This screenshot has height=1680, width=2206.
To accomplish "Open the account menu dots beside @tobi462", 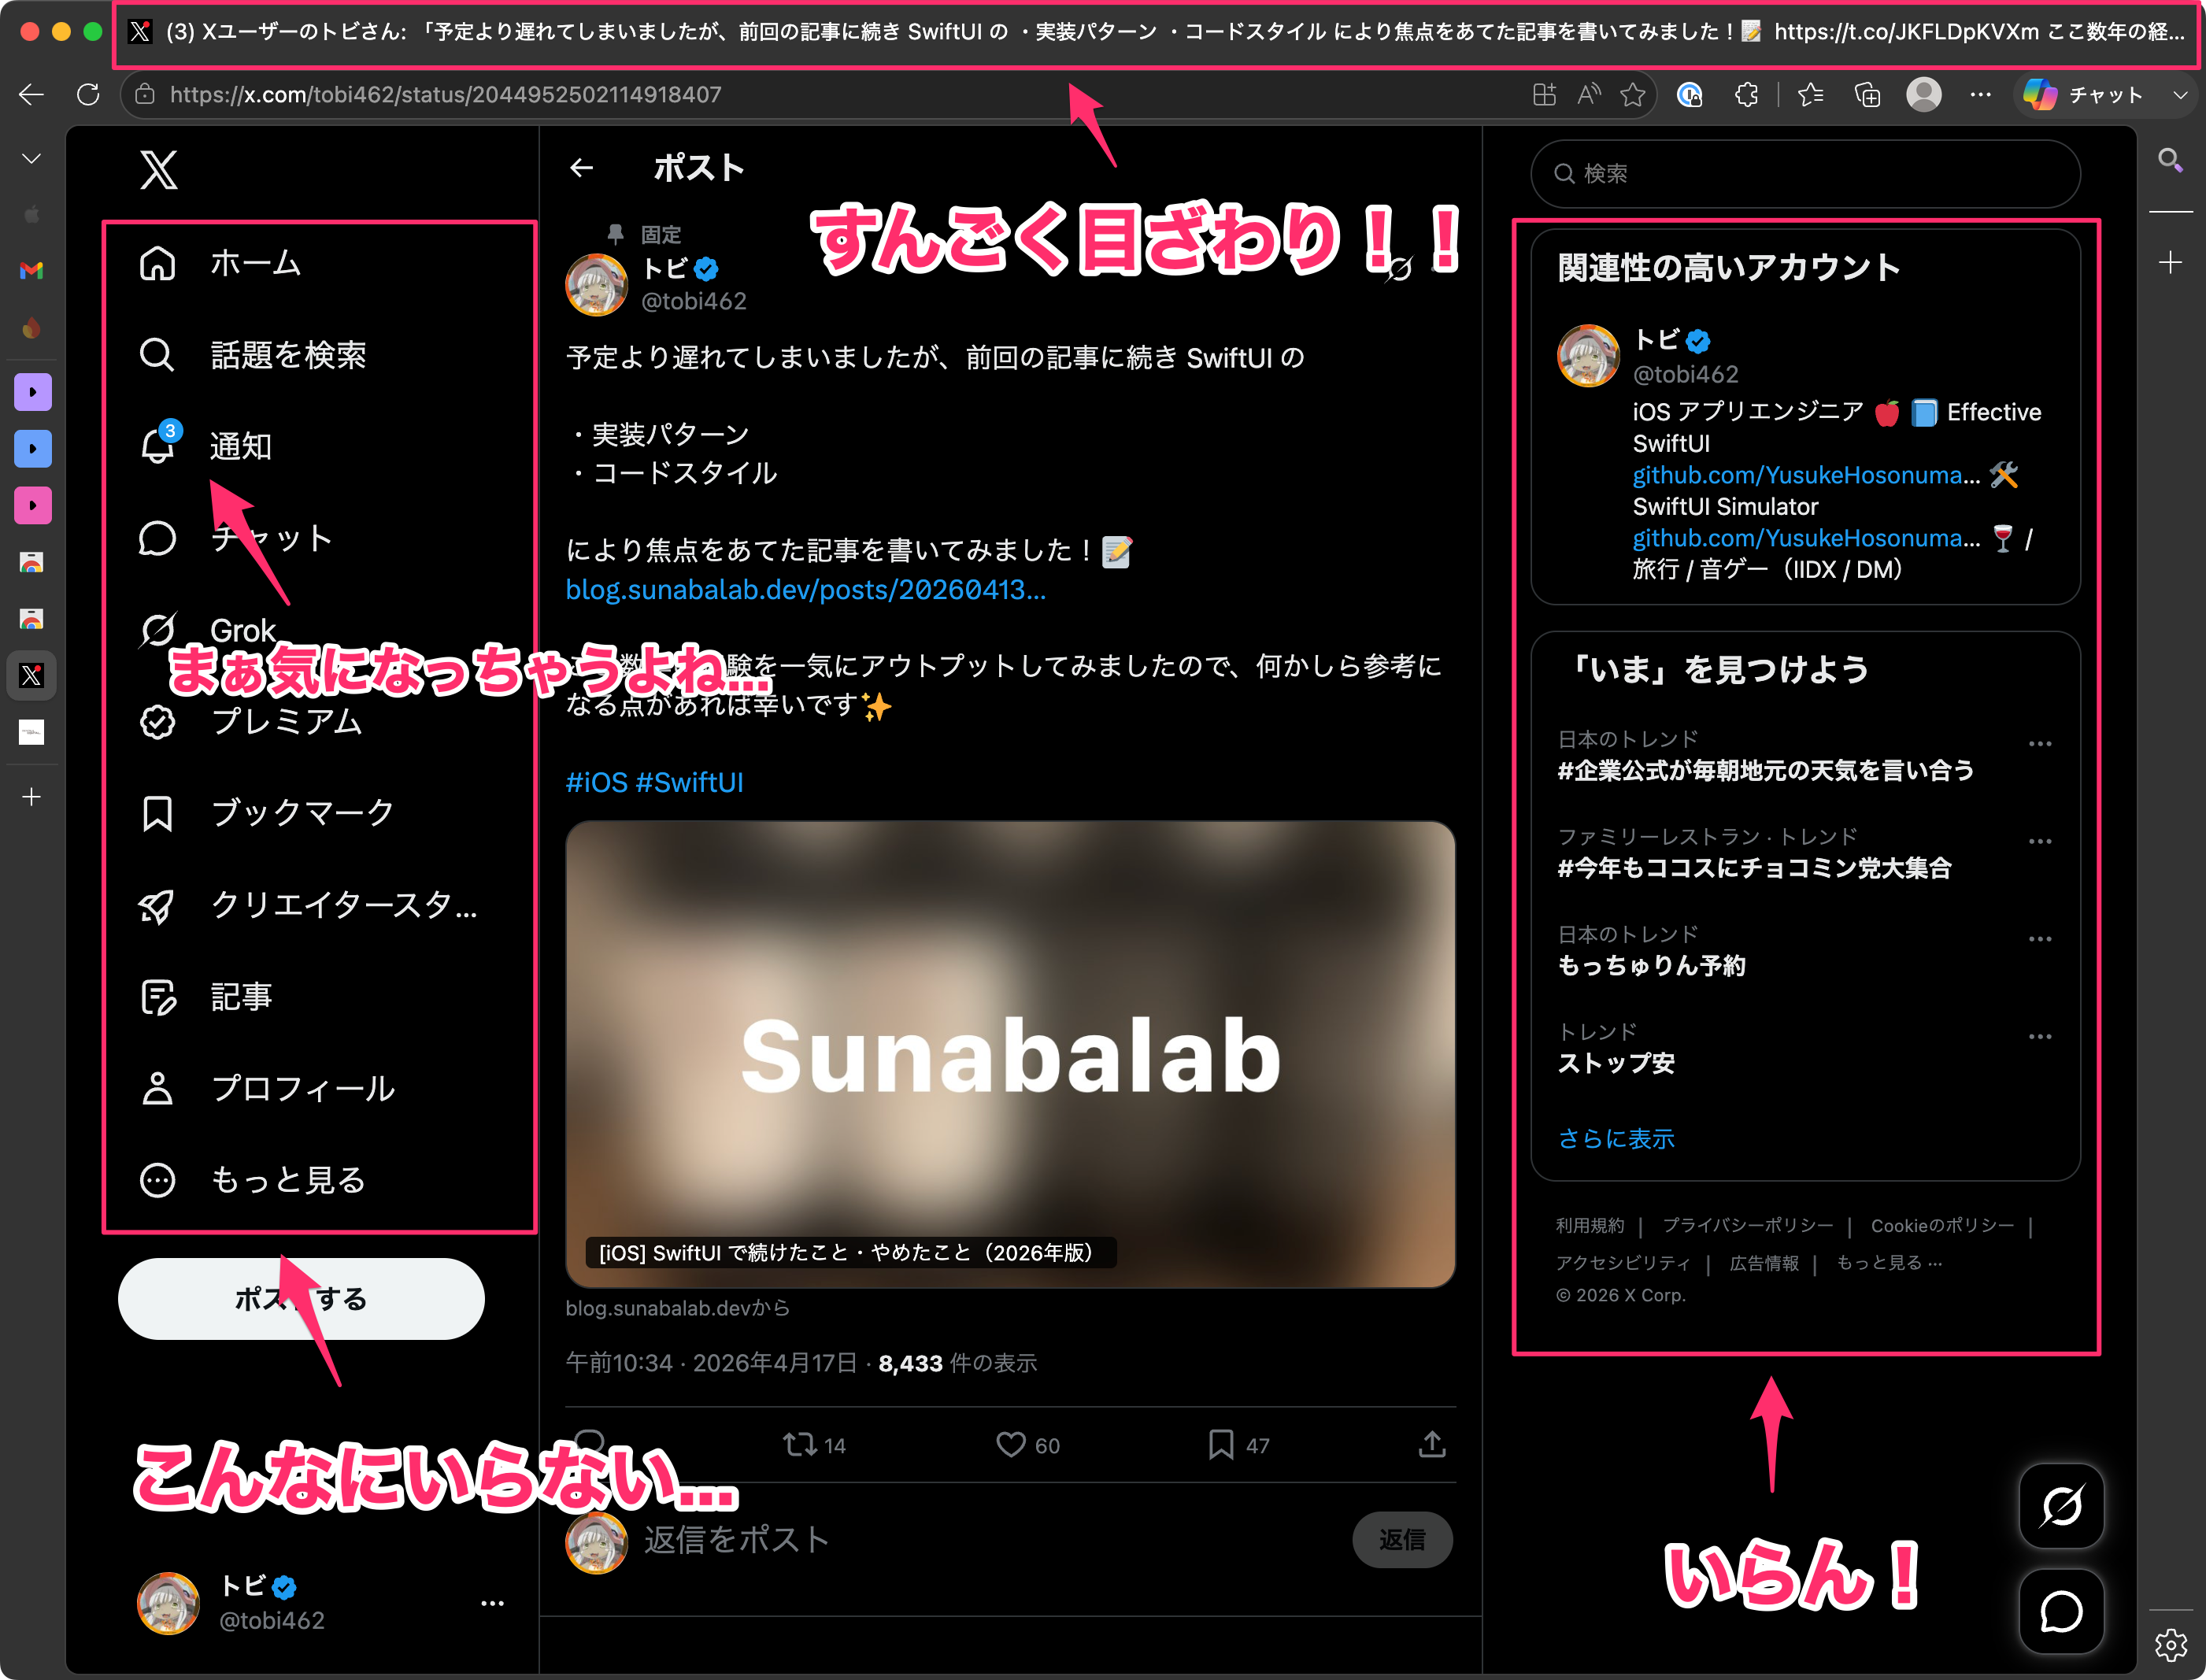I will 492,1603.
